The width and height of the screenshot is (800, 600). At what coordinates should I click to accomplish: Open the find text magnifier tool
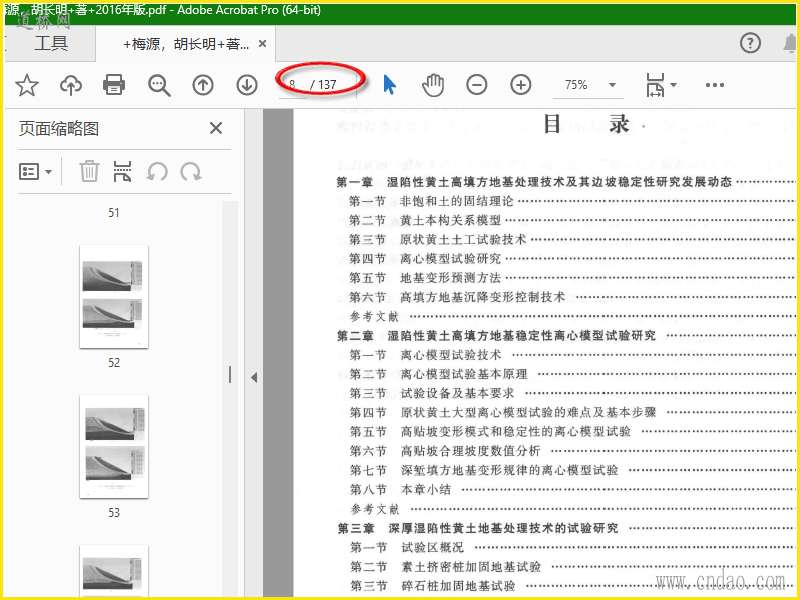pyautogui.click(x=159, y=85)
